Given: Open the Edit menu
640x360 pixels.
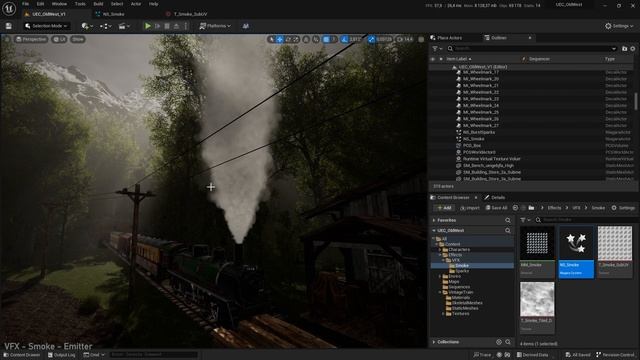Looking at the screenshot, I should pyautogui.click(x=40, y=4).
